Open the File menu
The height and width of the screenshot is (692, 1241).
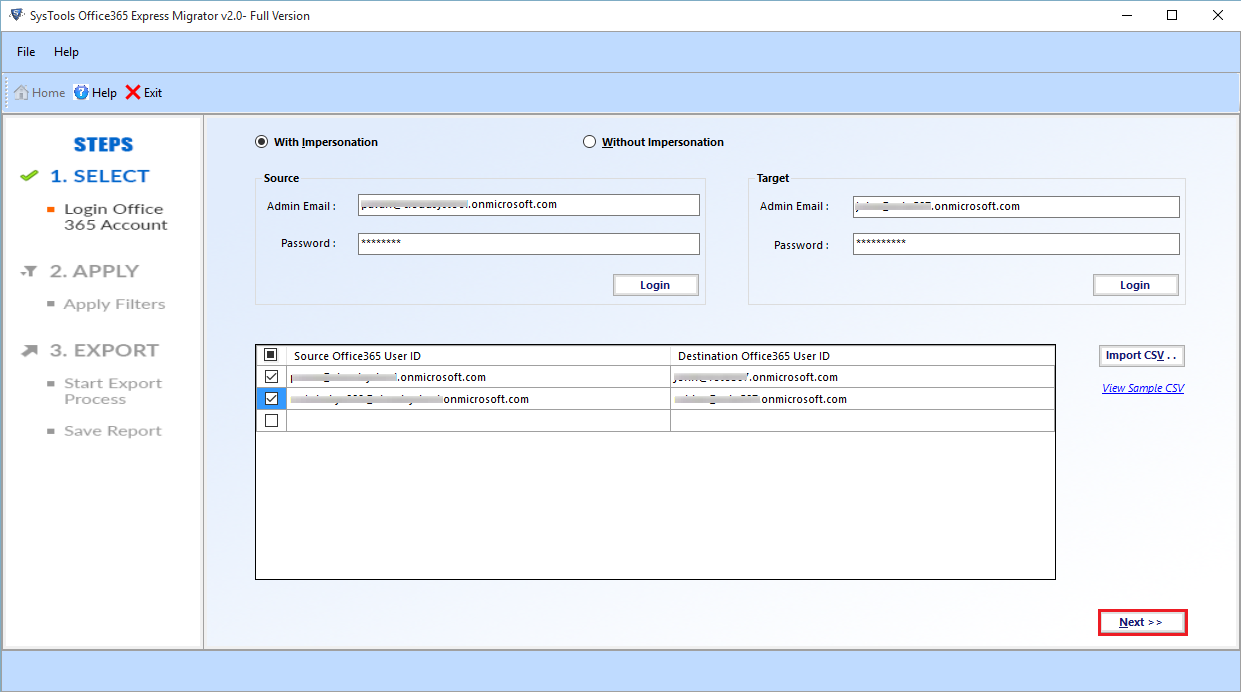(26, 52)
